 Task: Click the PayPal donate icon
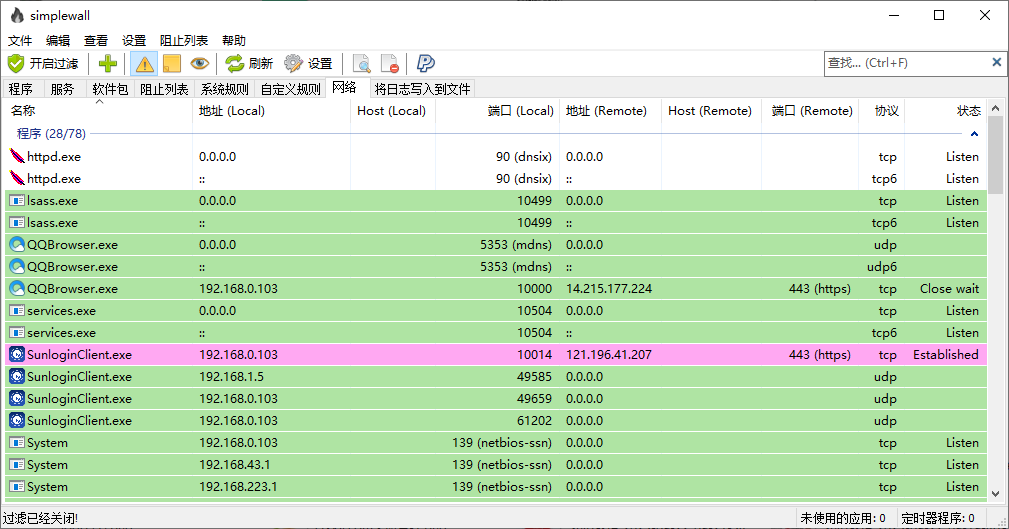point(426,64)
